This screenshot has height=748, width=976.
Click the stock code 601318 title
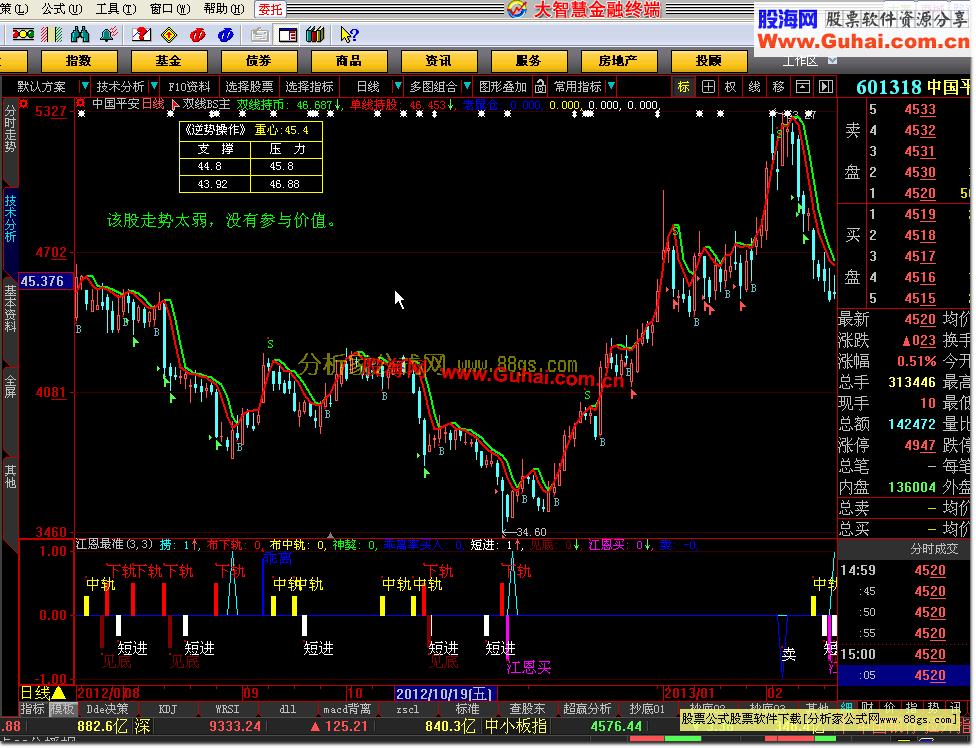coord(888,87)
